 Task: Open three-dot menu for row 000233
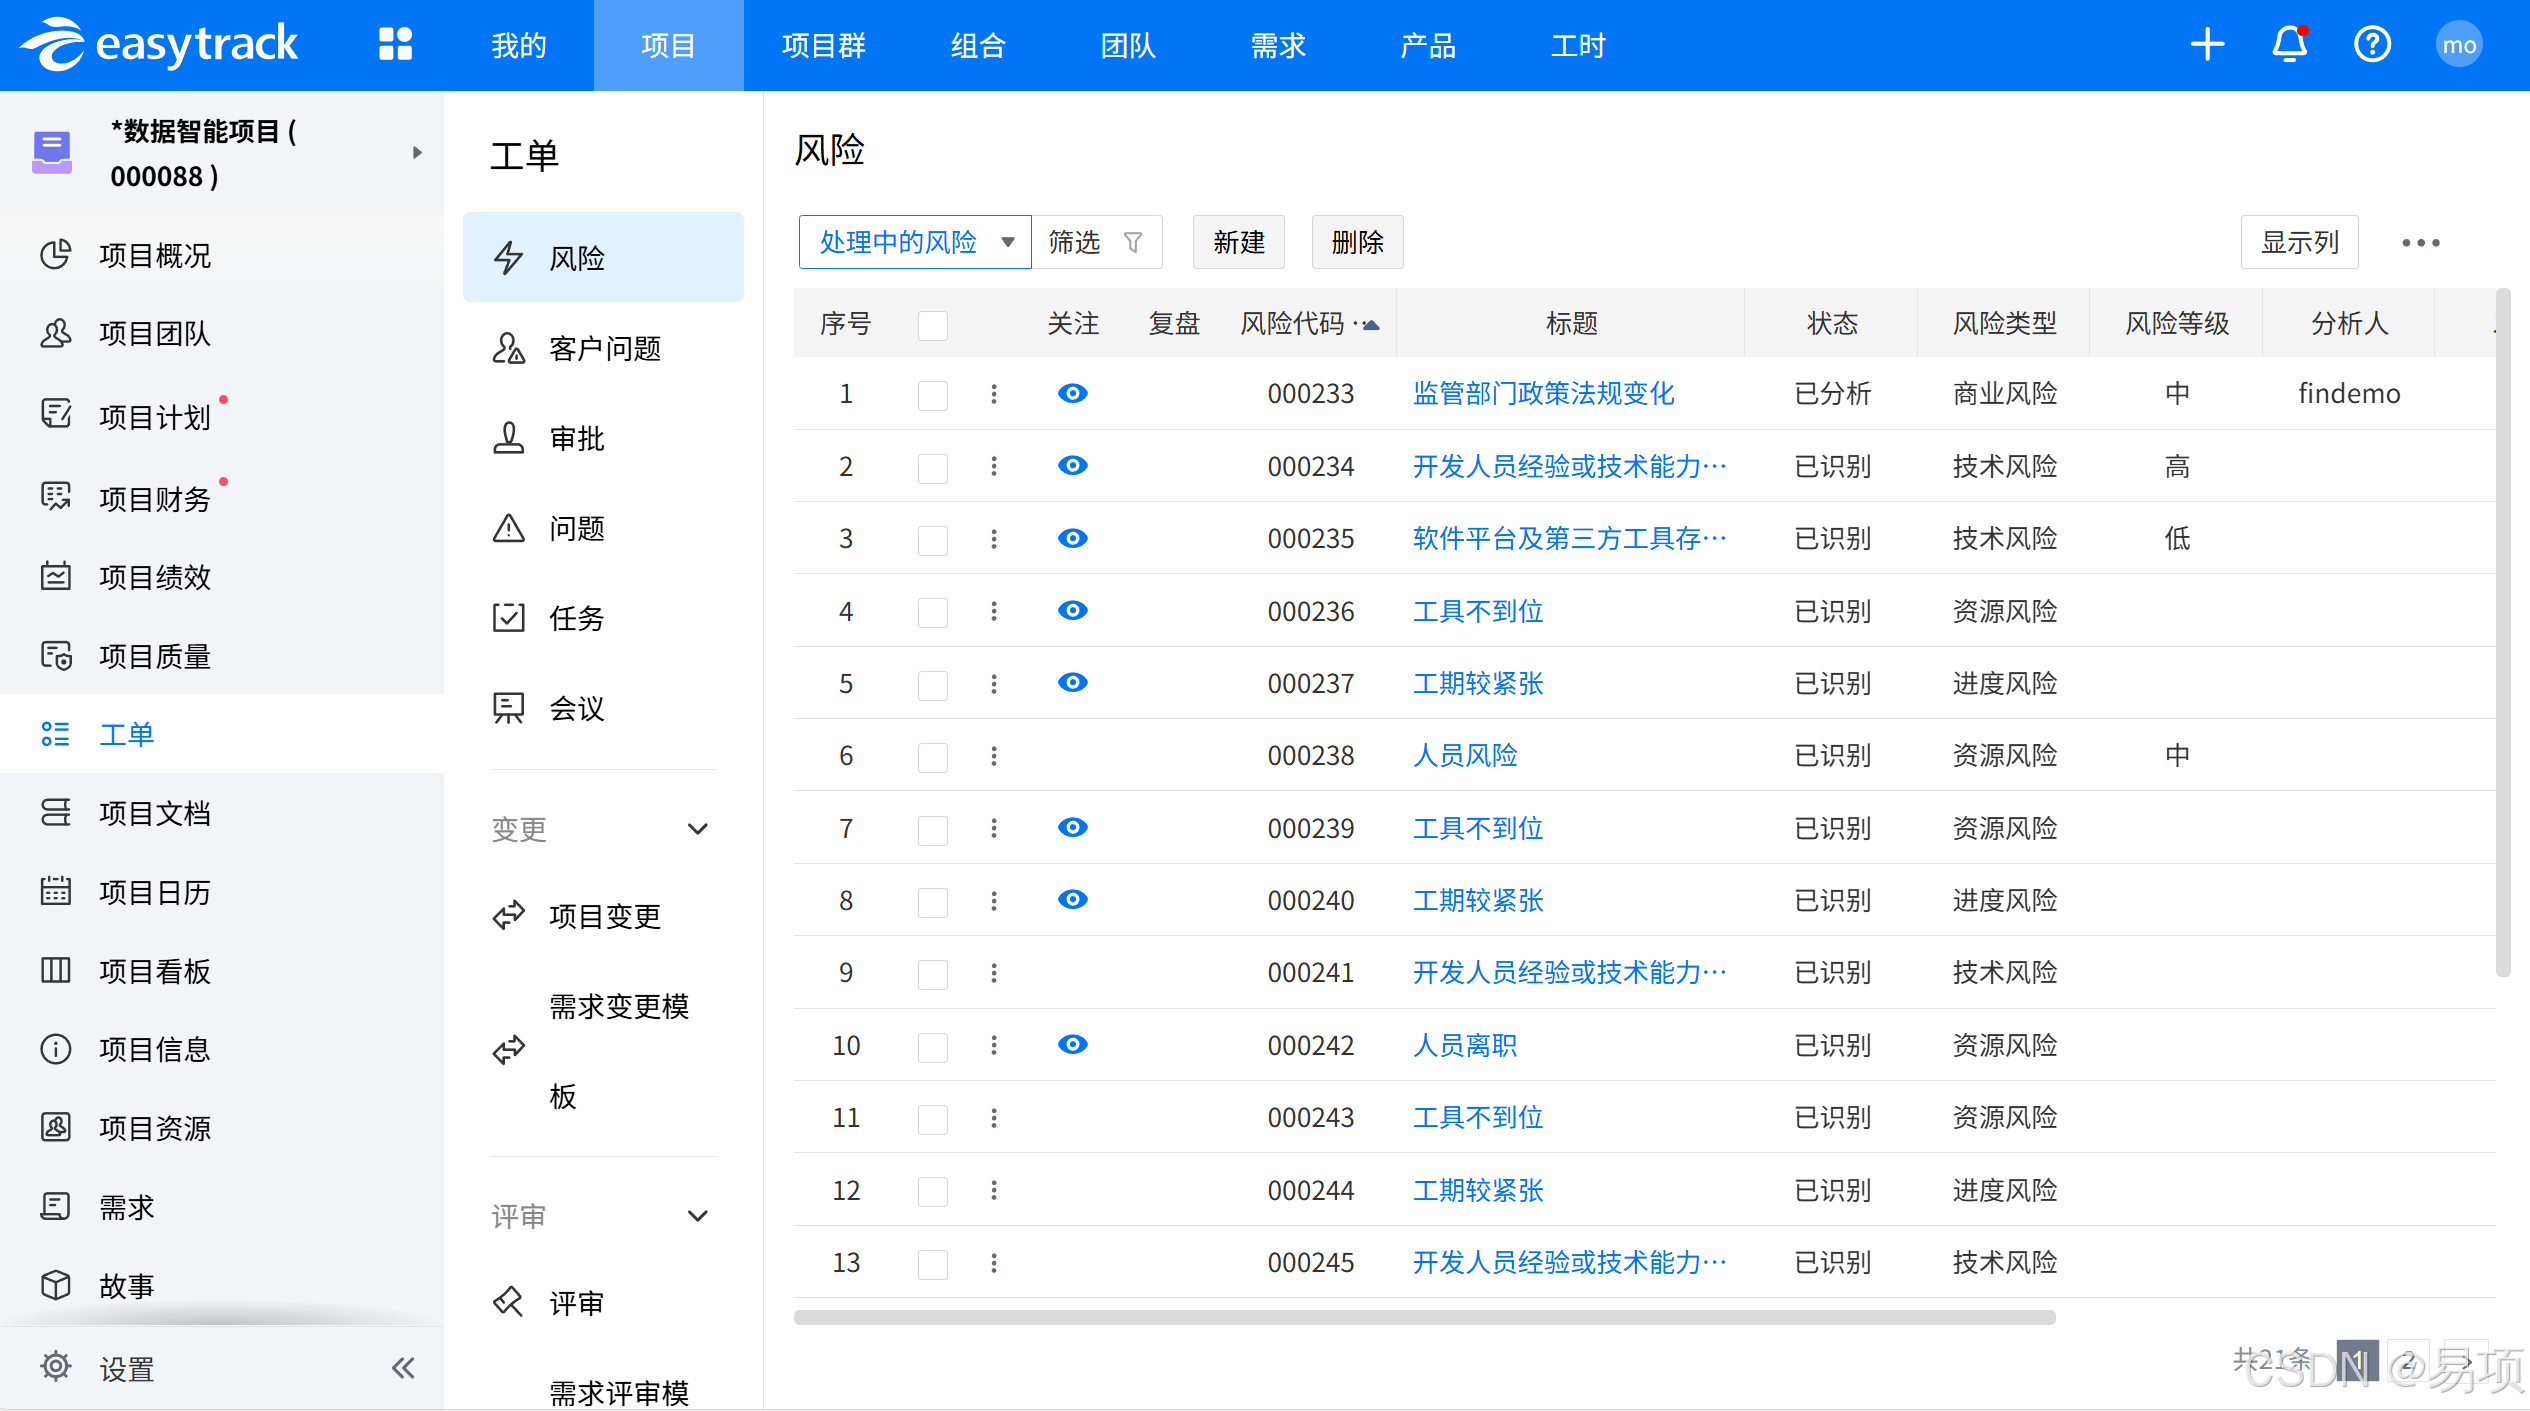tap(994, 394)
